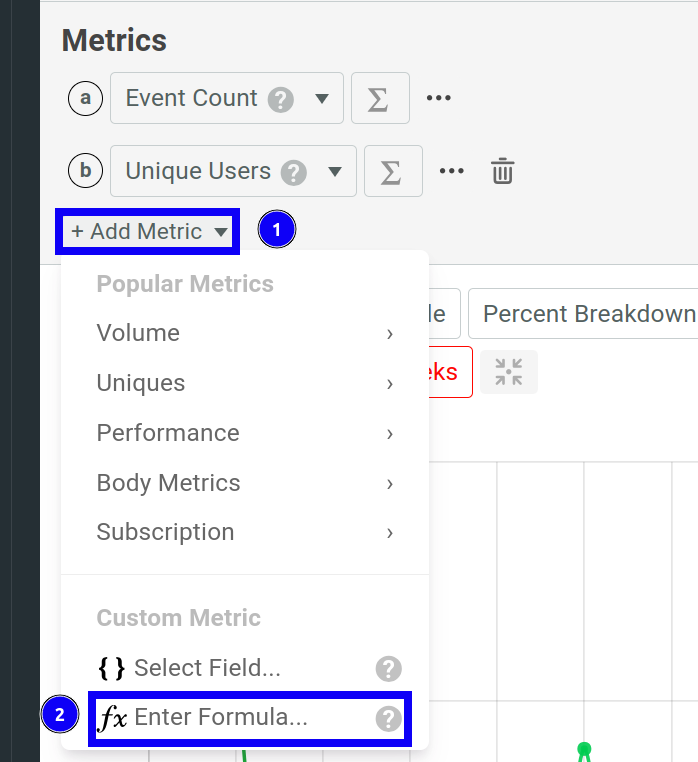Image resolution: width=698 pixels, height=762 pixels.
Task: Open the Volume submenu
Action: tap(244, 333)
